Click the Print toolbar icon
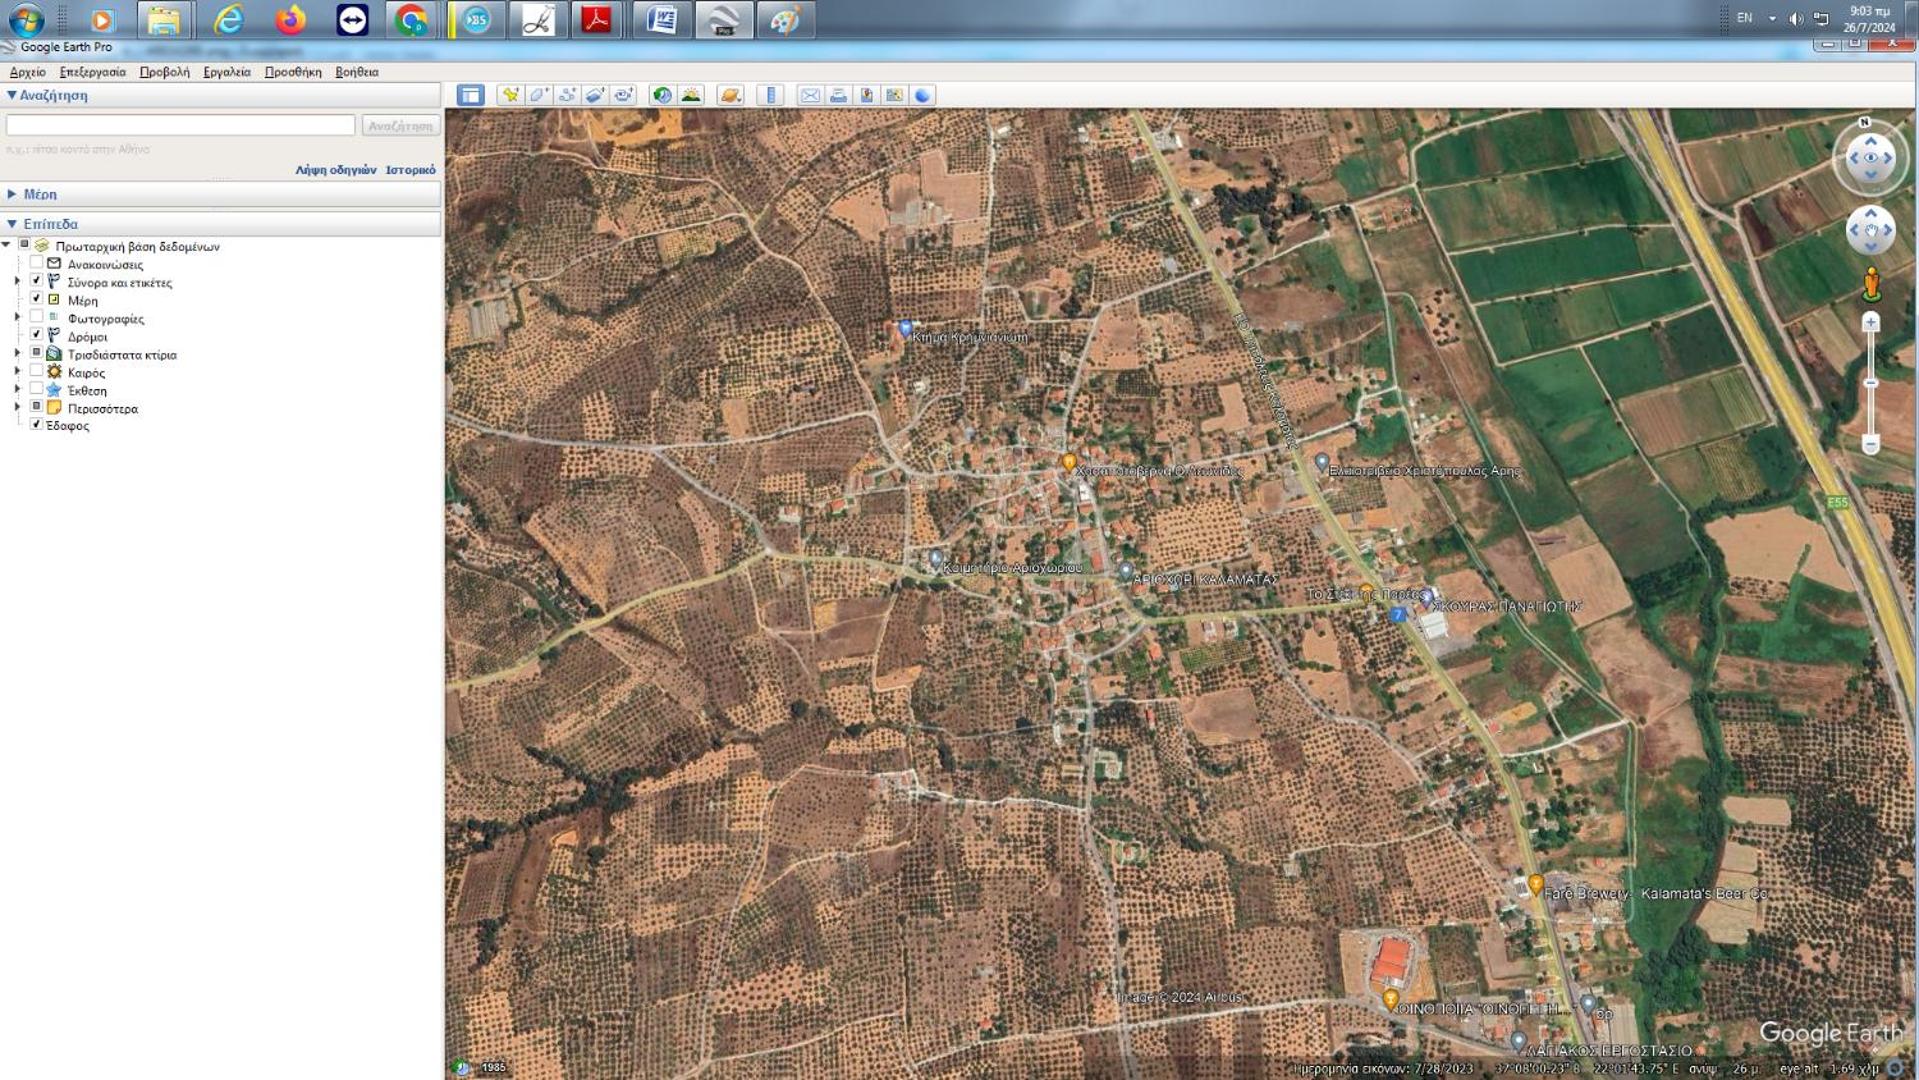 tap(838, 95)
